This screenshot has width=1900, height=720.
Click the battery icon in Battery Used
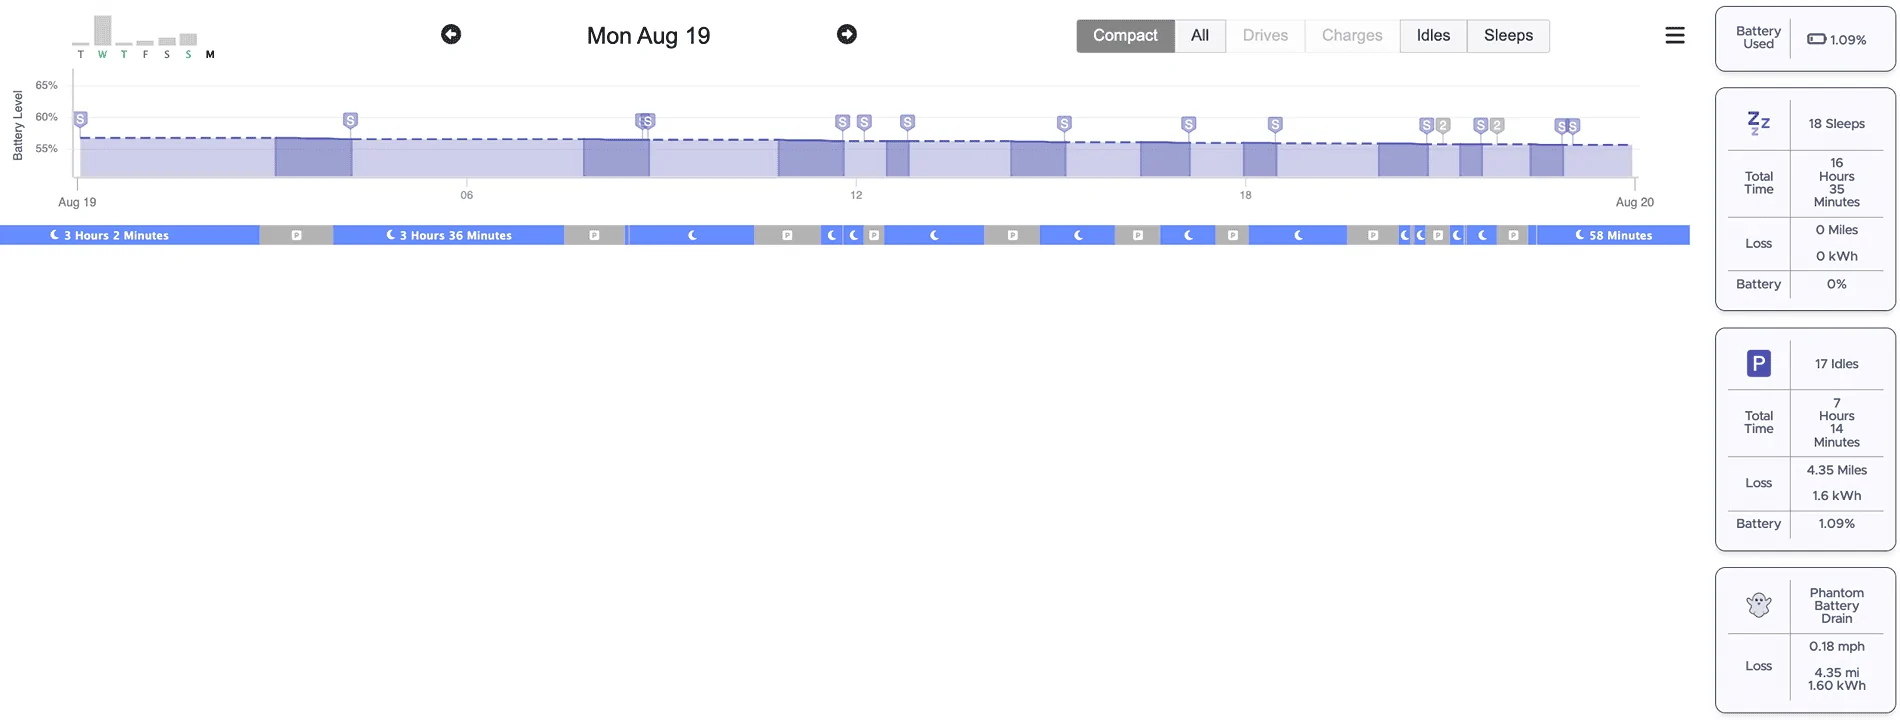click(x=1816, y=39)
